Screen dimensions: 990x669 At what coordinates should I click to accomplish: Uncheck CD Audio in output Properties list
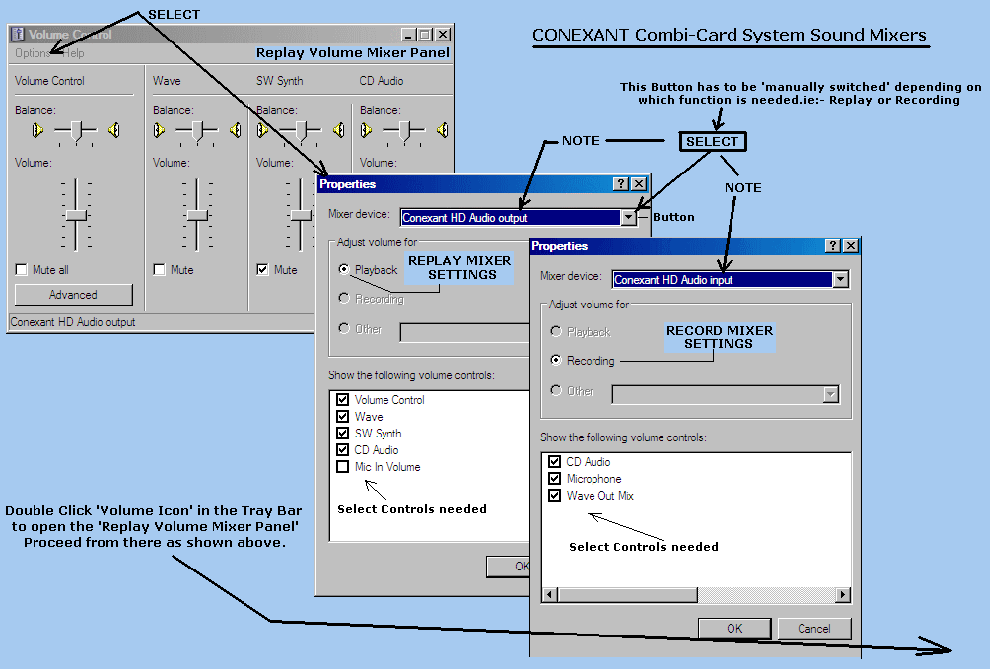coord(343,449)
